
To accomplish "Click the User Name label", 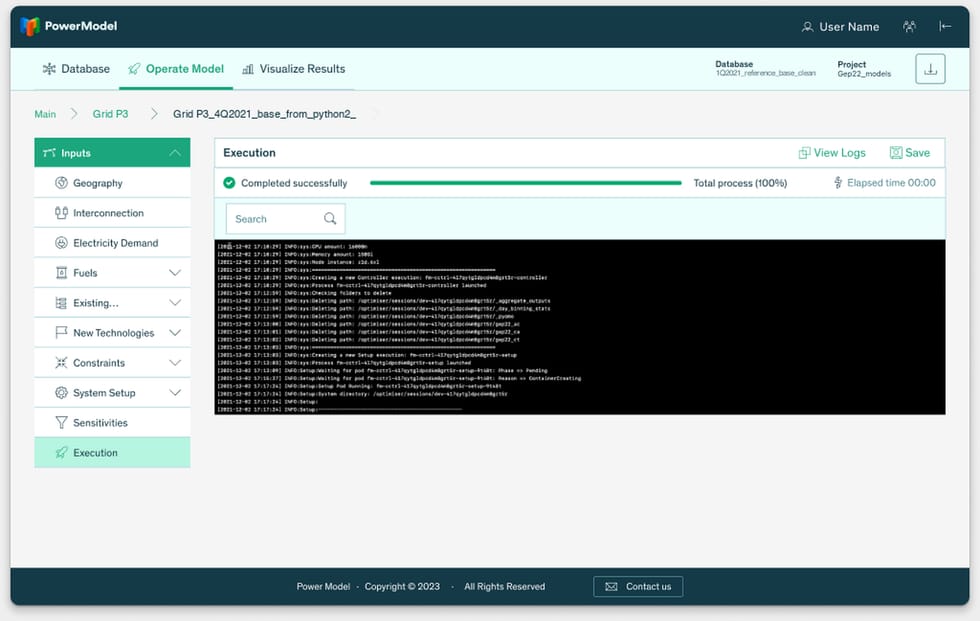I will pos(849,27).
